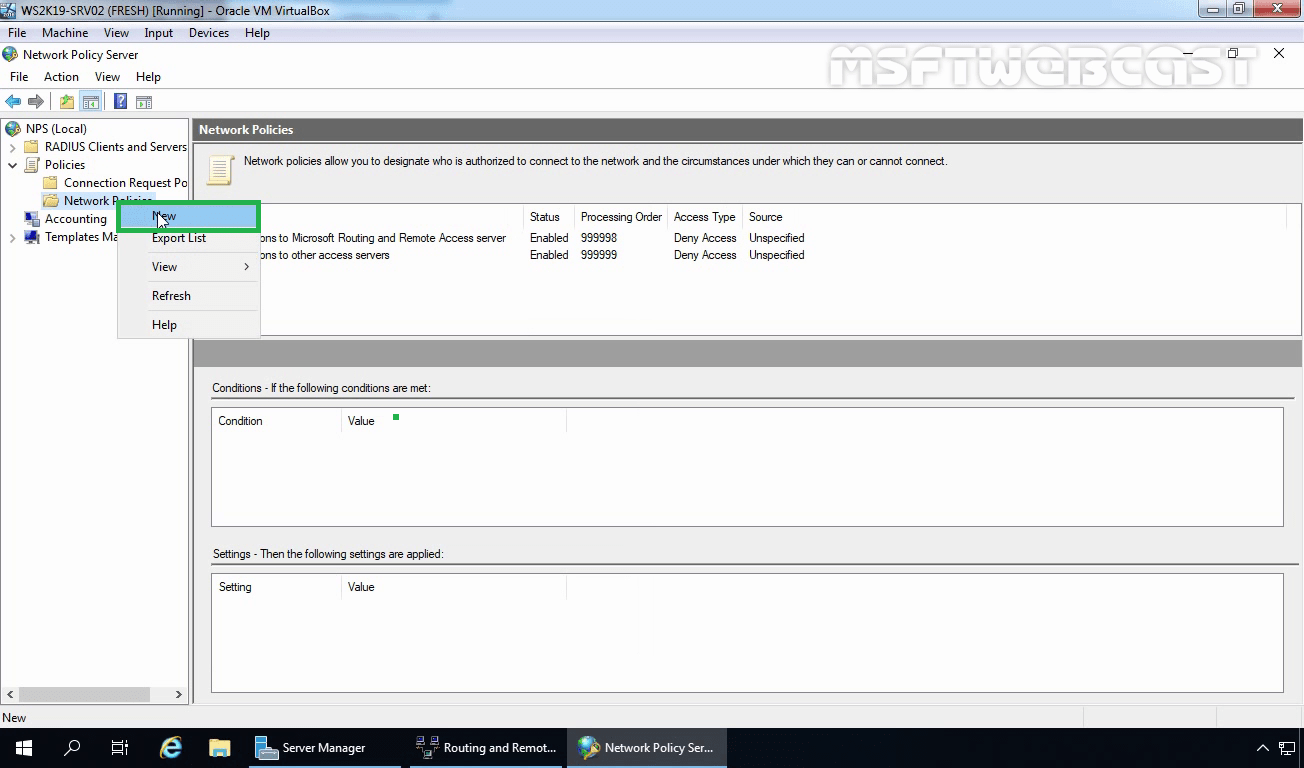Screen dimensions: 1304x768
Task: Choose Refresh from the context menu
Action: click(x=189, y=296)
